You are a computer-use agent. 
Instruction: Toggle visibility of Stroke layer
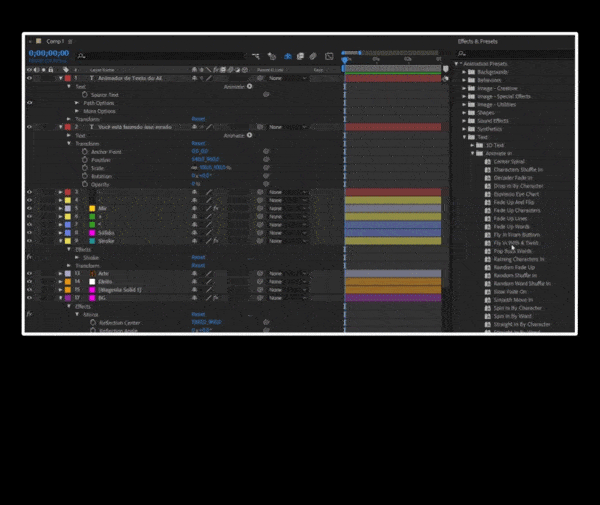coord(30,241)
